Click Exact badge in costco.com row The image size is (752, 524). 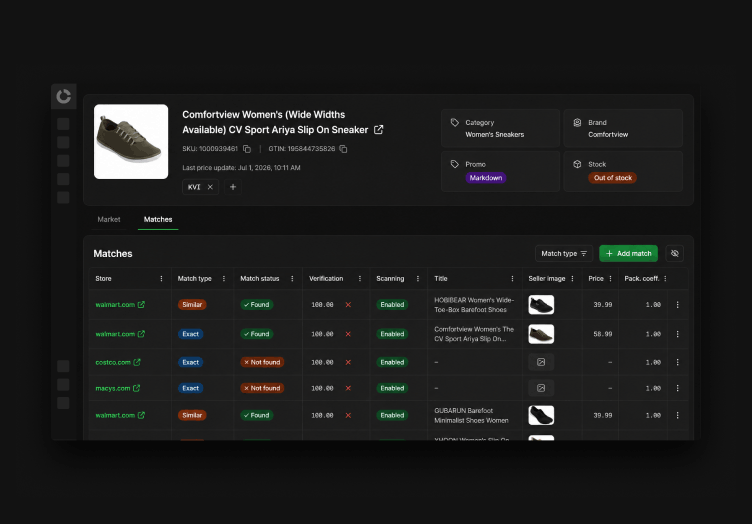[x=190, y=362]
